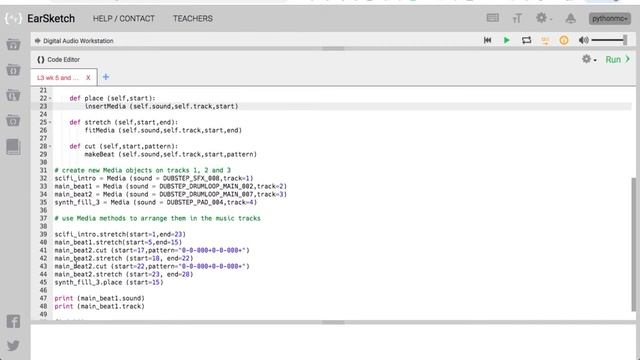The image size is (640, 360).
Task: Rewind playback to the beginning
Action: coord(487,40)
